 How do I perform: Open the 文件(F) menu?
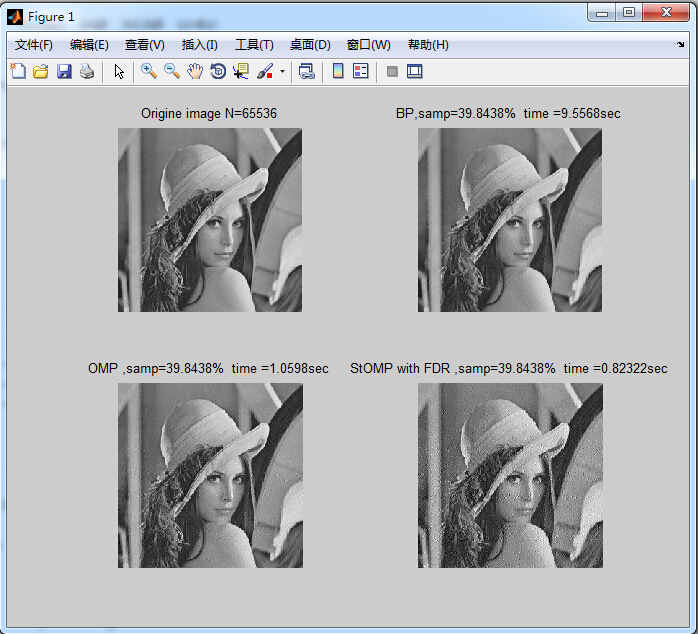(34, 45)
